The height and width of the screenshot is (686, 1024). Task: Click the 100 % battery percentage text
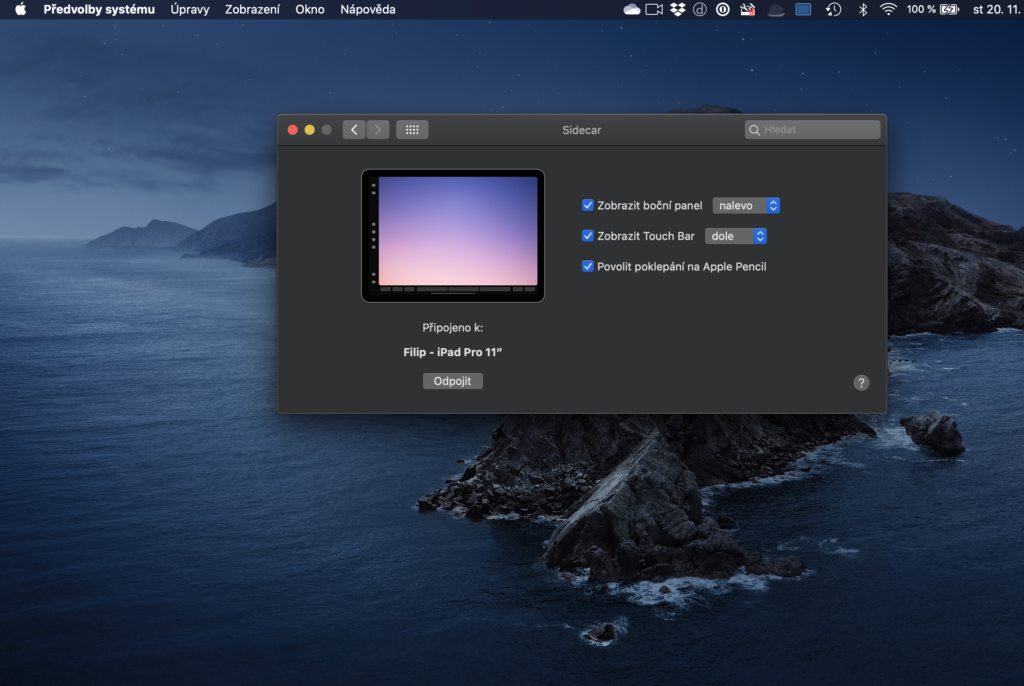click(921, 9)
